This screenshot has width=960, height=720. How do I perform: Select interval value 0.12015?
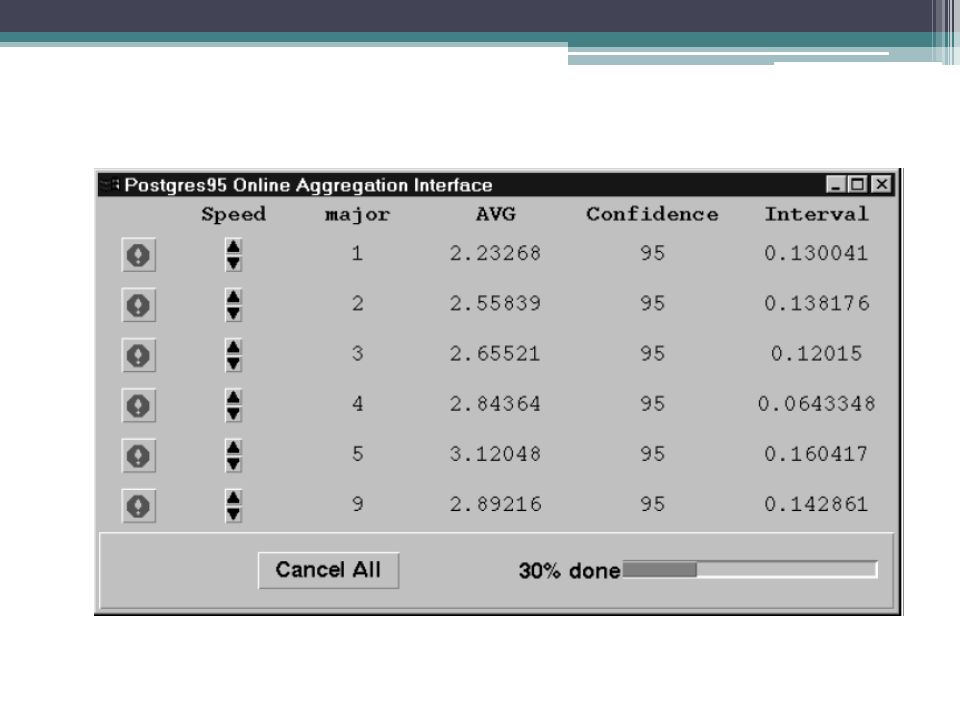click(x=816, y=354)
